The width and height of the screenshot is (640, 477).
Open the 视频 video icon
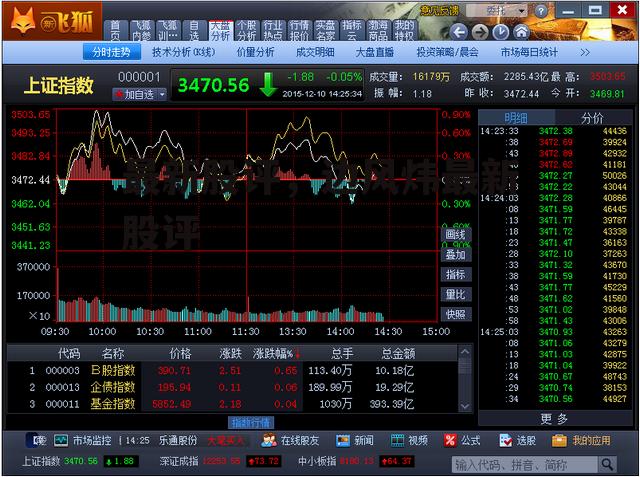398,440
